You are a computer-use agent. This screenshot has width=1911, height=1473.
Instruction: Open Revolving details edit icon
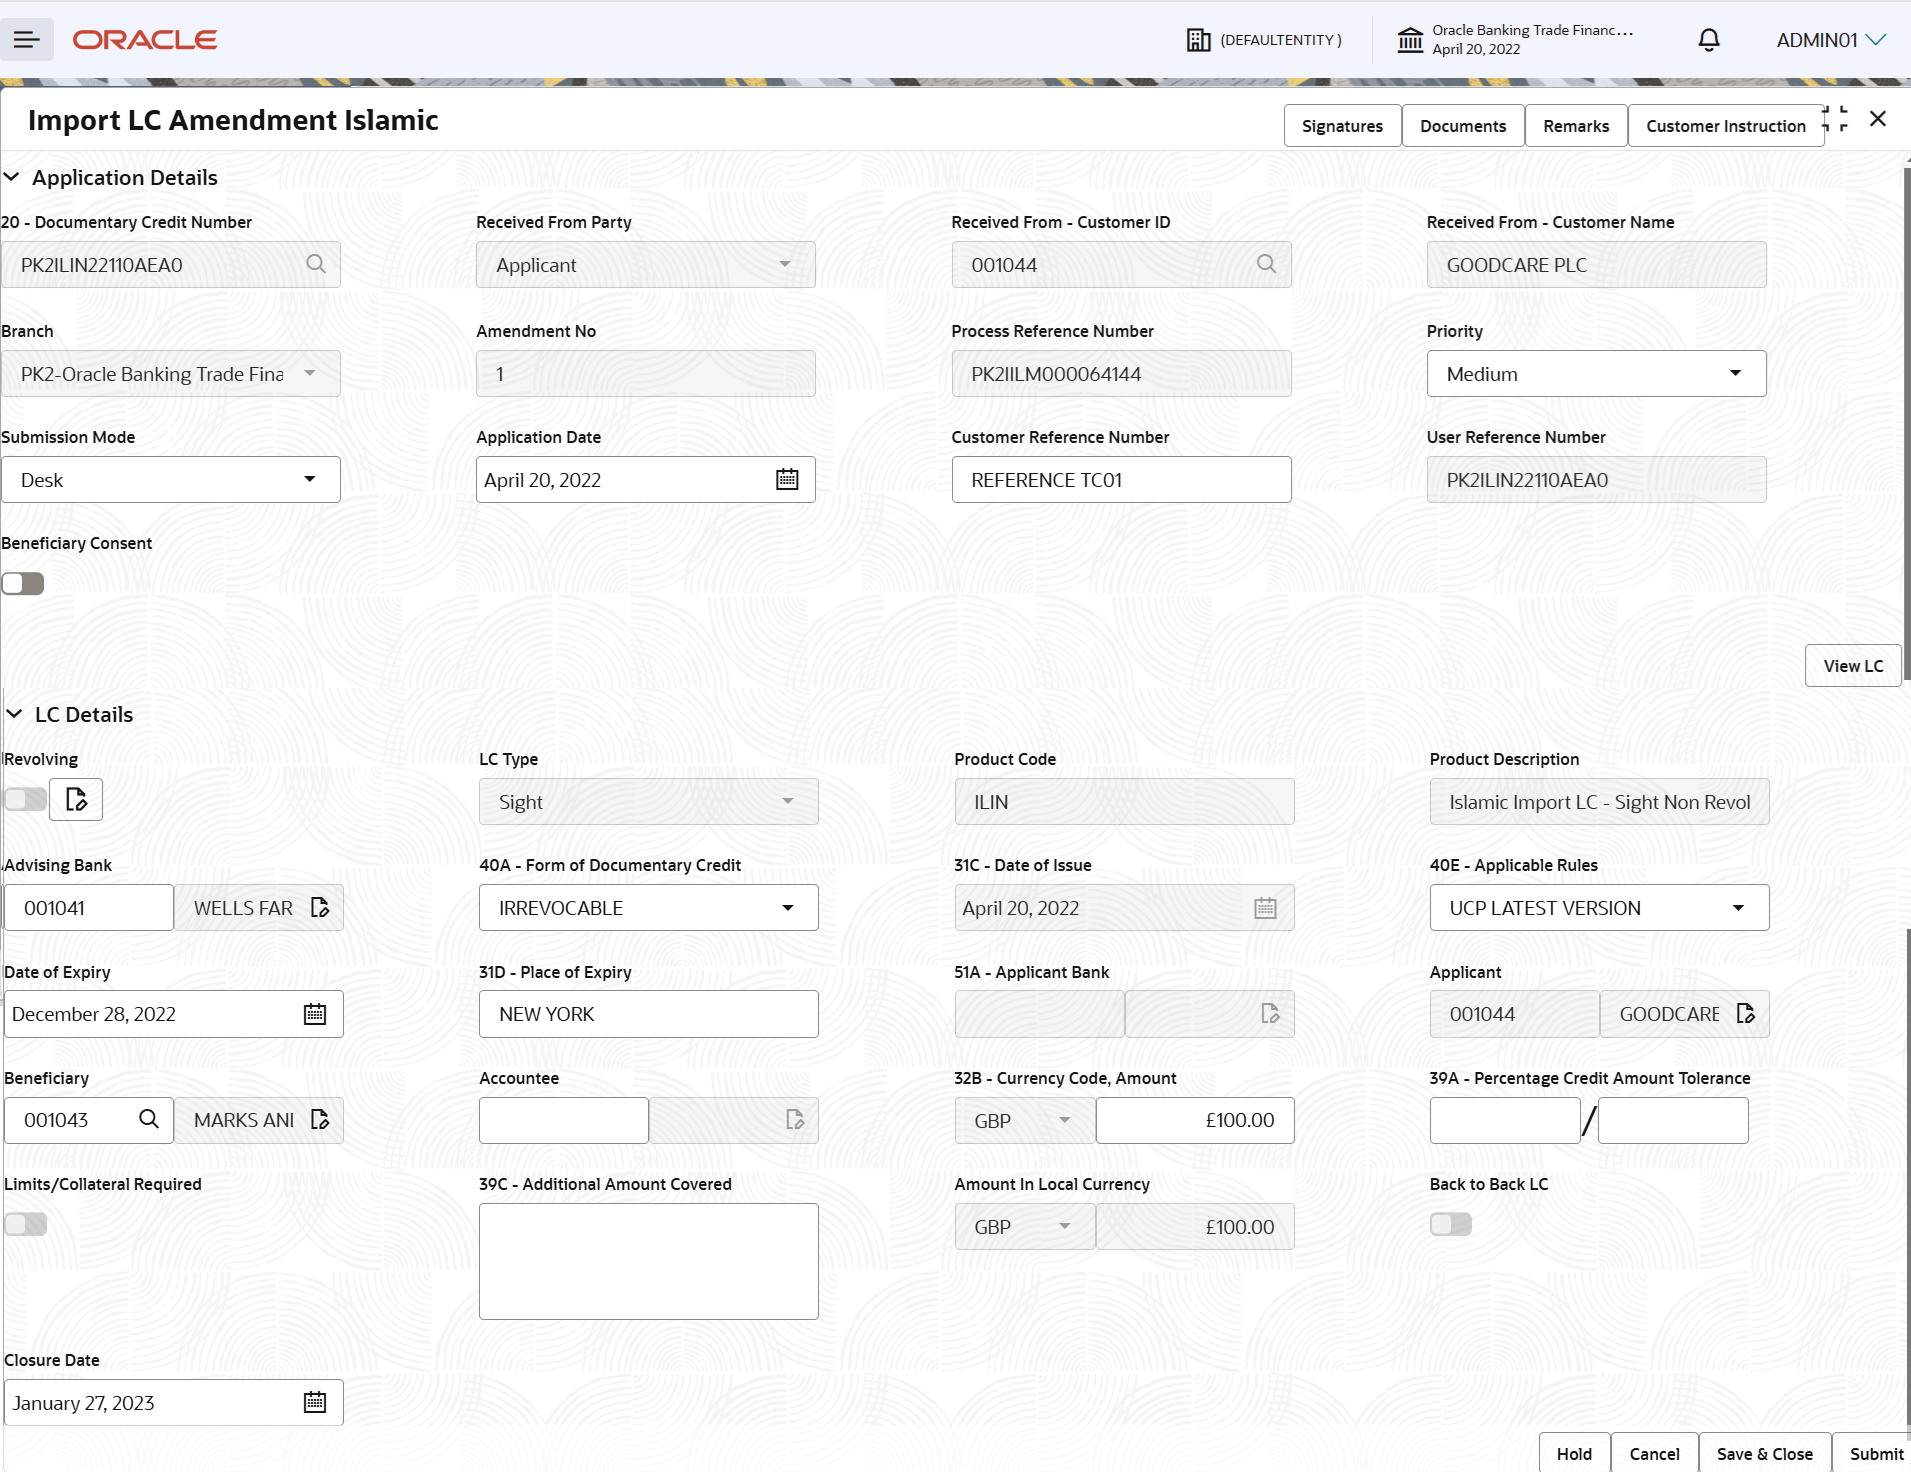coord(76,799)
